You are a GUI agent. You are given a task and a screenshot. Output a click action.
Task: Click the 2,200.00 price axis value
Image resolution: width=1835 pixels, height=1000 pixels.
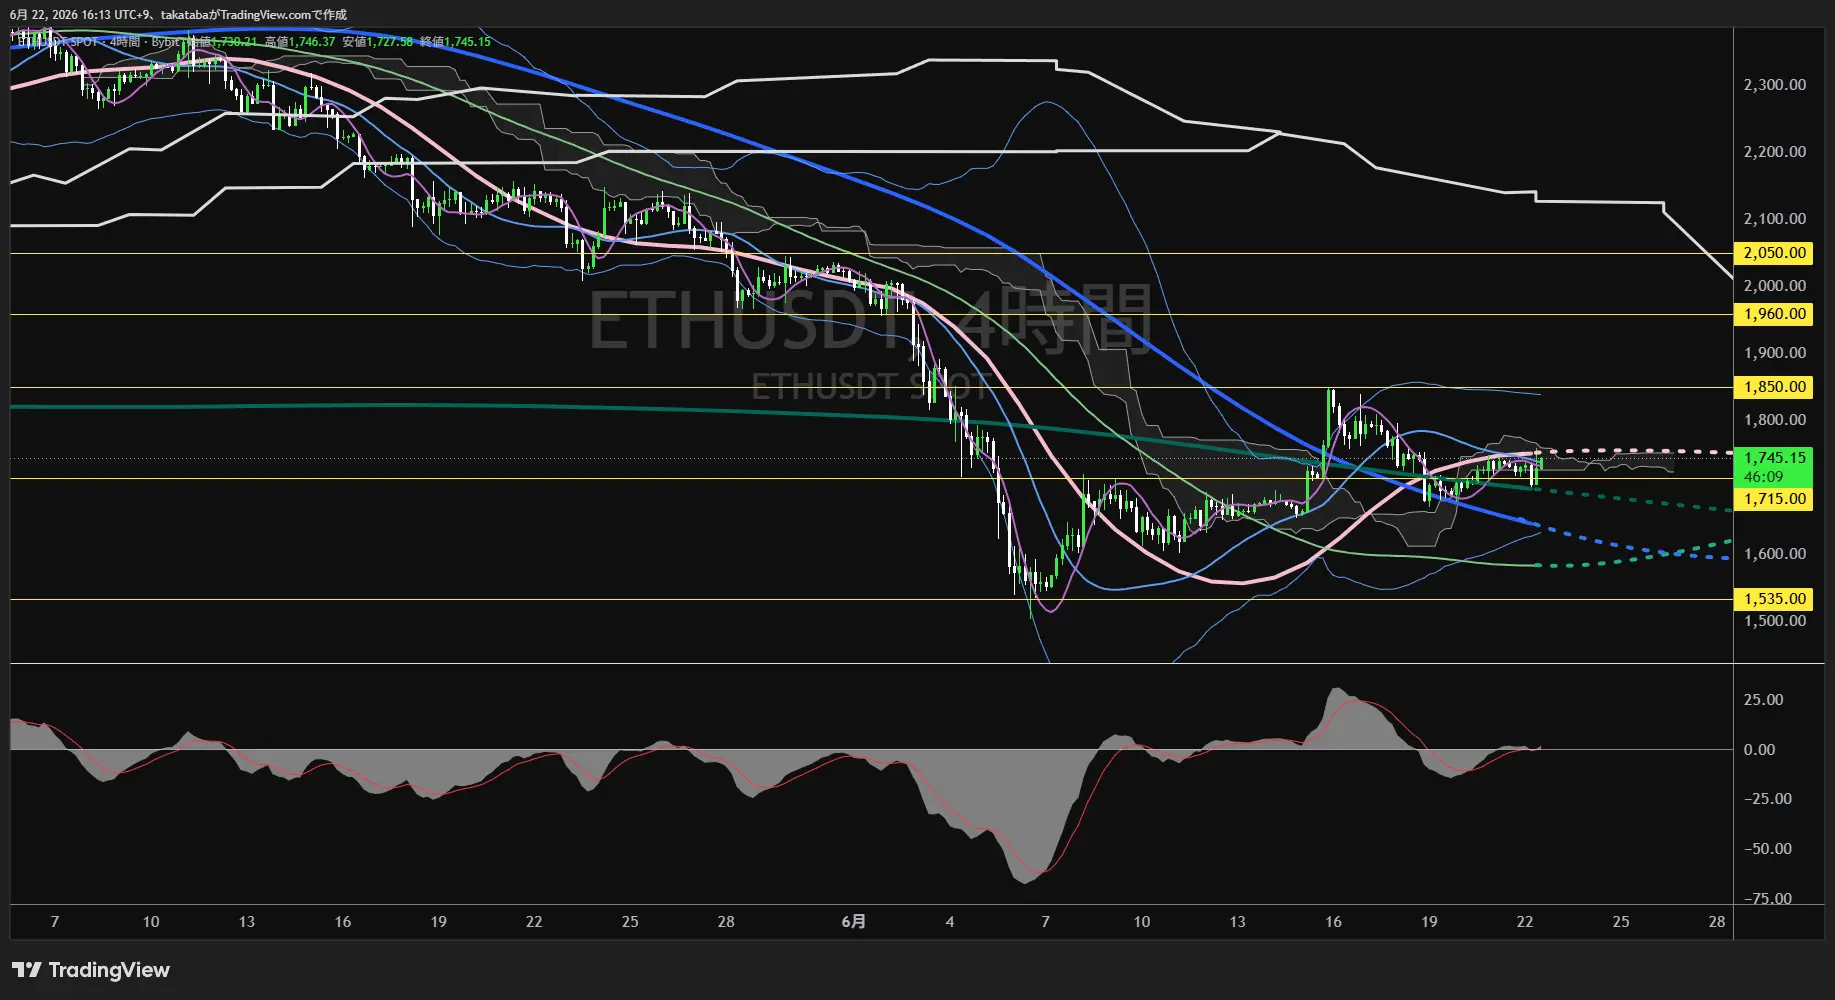[x=1774, y=152]
